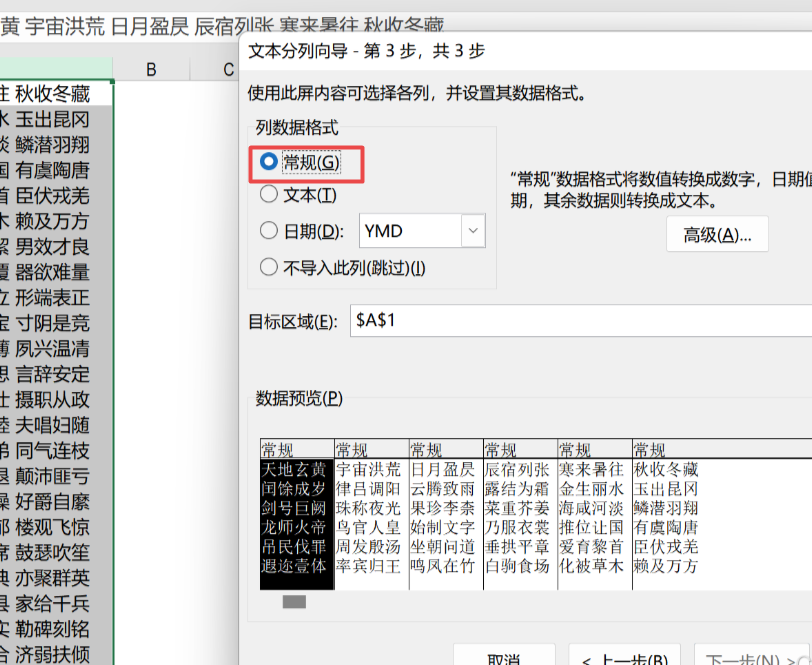Image resolution: width=812 pixels, height=665 pixels.
Task: Select the 常规 radio button
Action: tap(268, 162)
